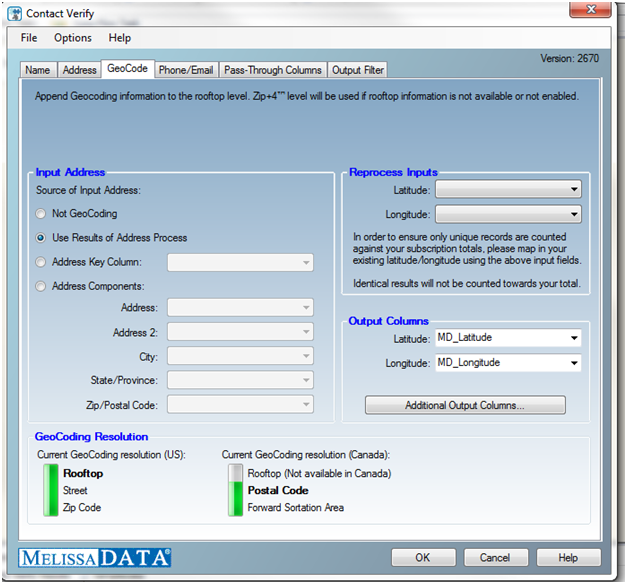The image size is (627, 584).
Task: Open the Options menu
Action: [73, 38]
